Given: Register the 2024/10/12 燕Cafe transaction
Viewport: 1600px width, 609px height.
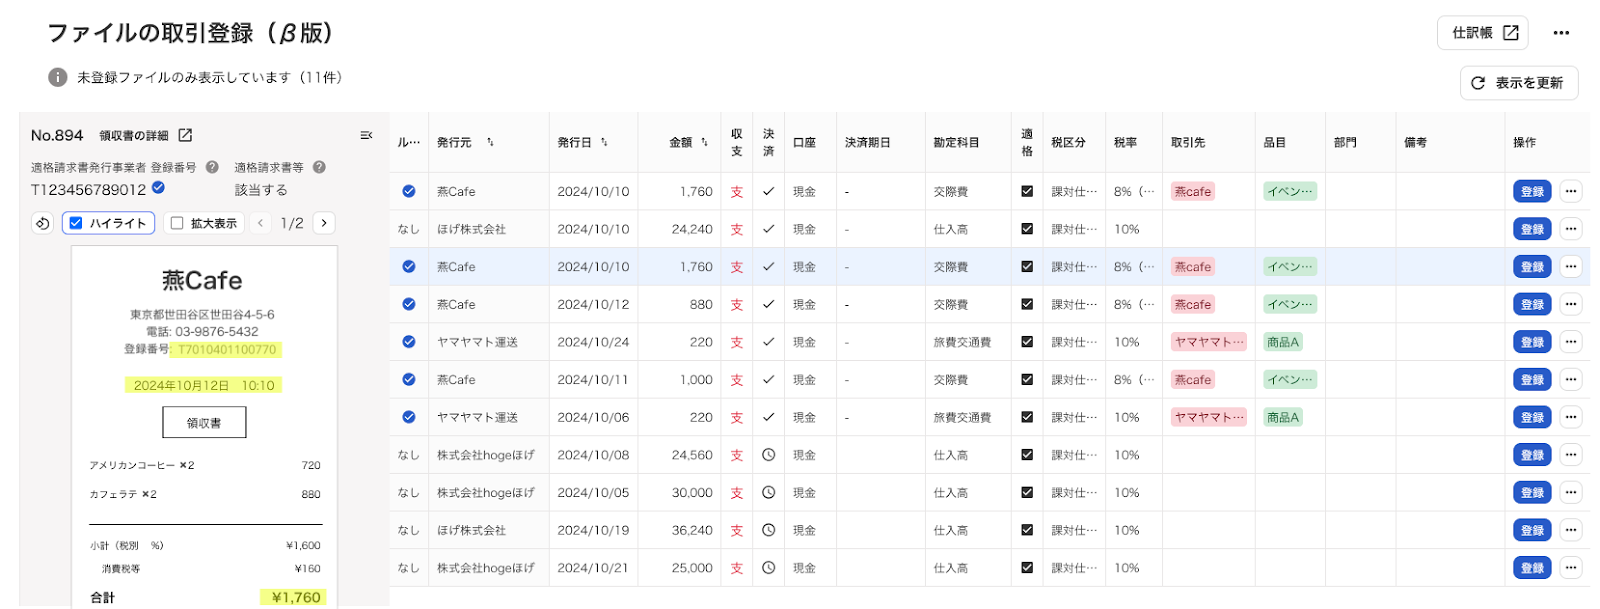Looking at the screenshot, I should pos(1532,304).
